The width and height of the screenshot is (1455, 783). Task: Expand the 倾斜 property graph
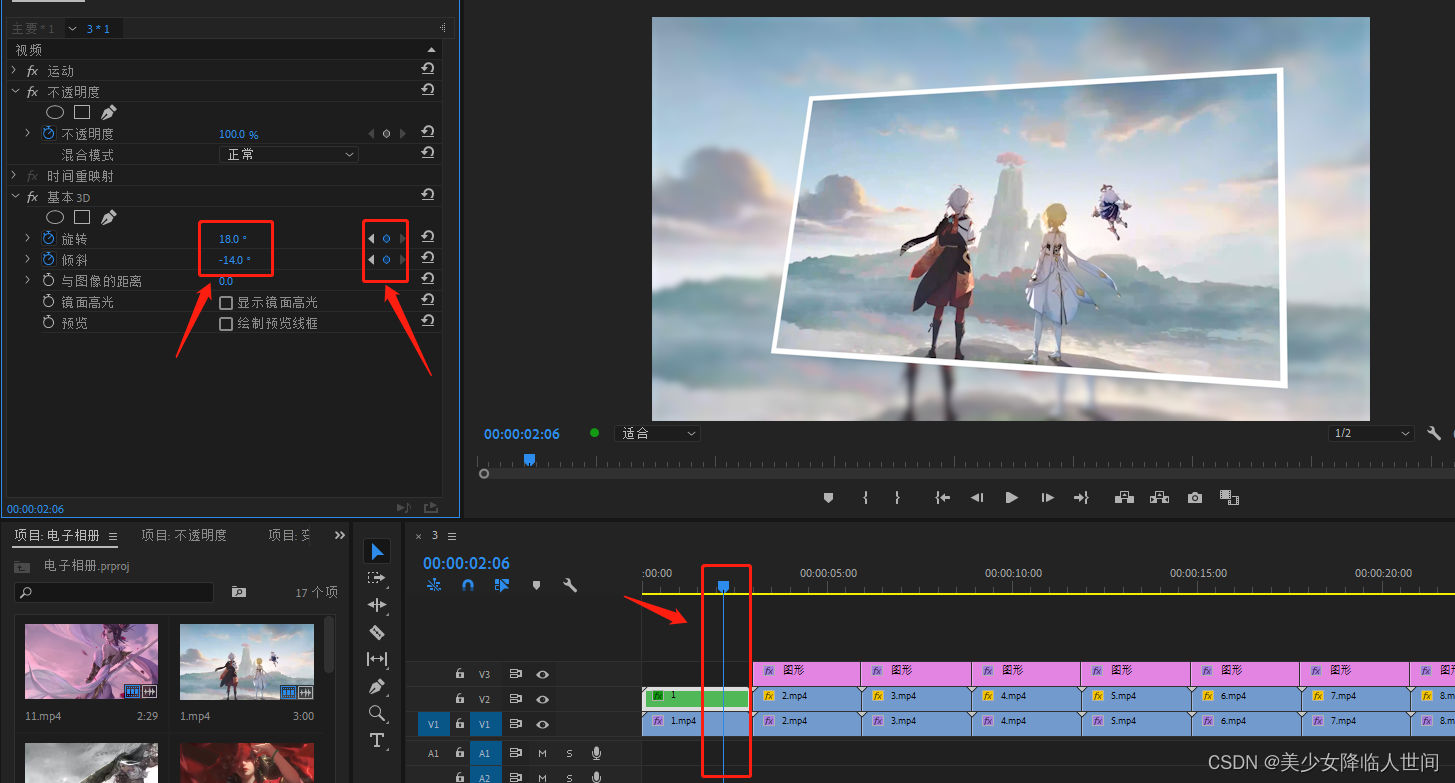[x=28, y=259]
